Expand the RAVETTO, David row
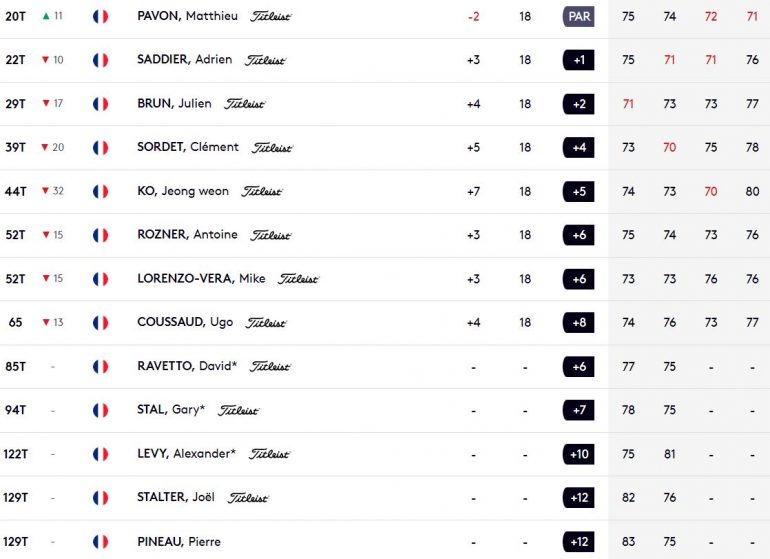Viewport: 770px width, 559px height. [385, 366]
